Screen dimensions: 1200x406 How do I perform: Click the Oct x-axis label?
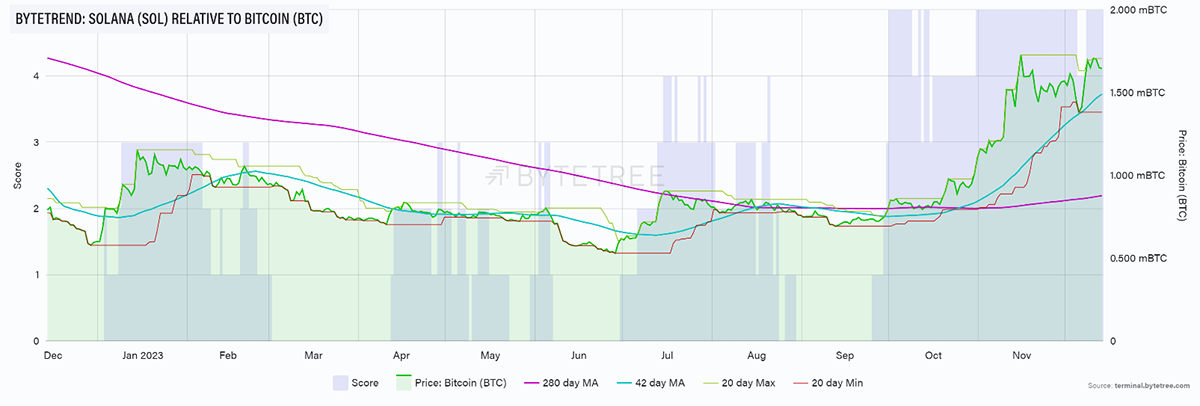(x=933, y=354)
